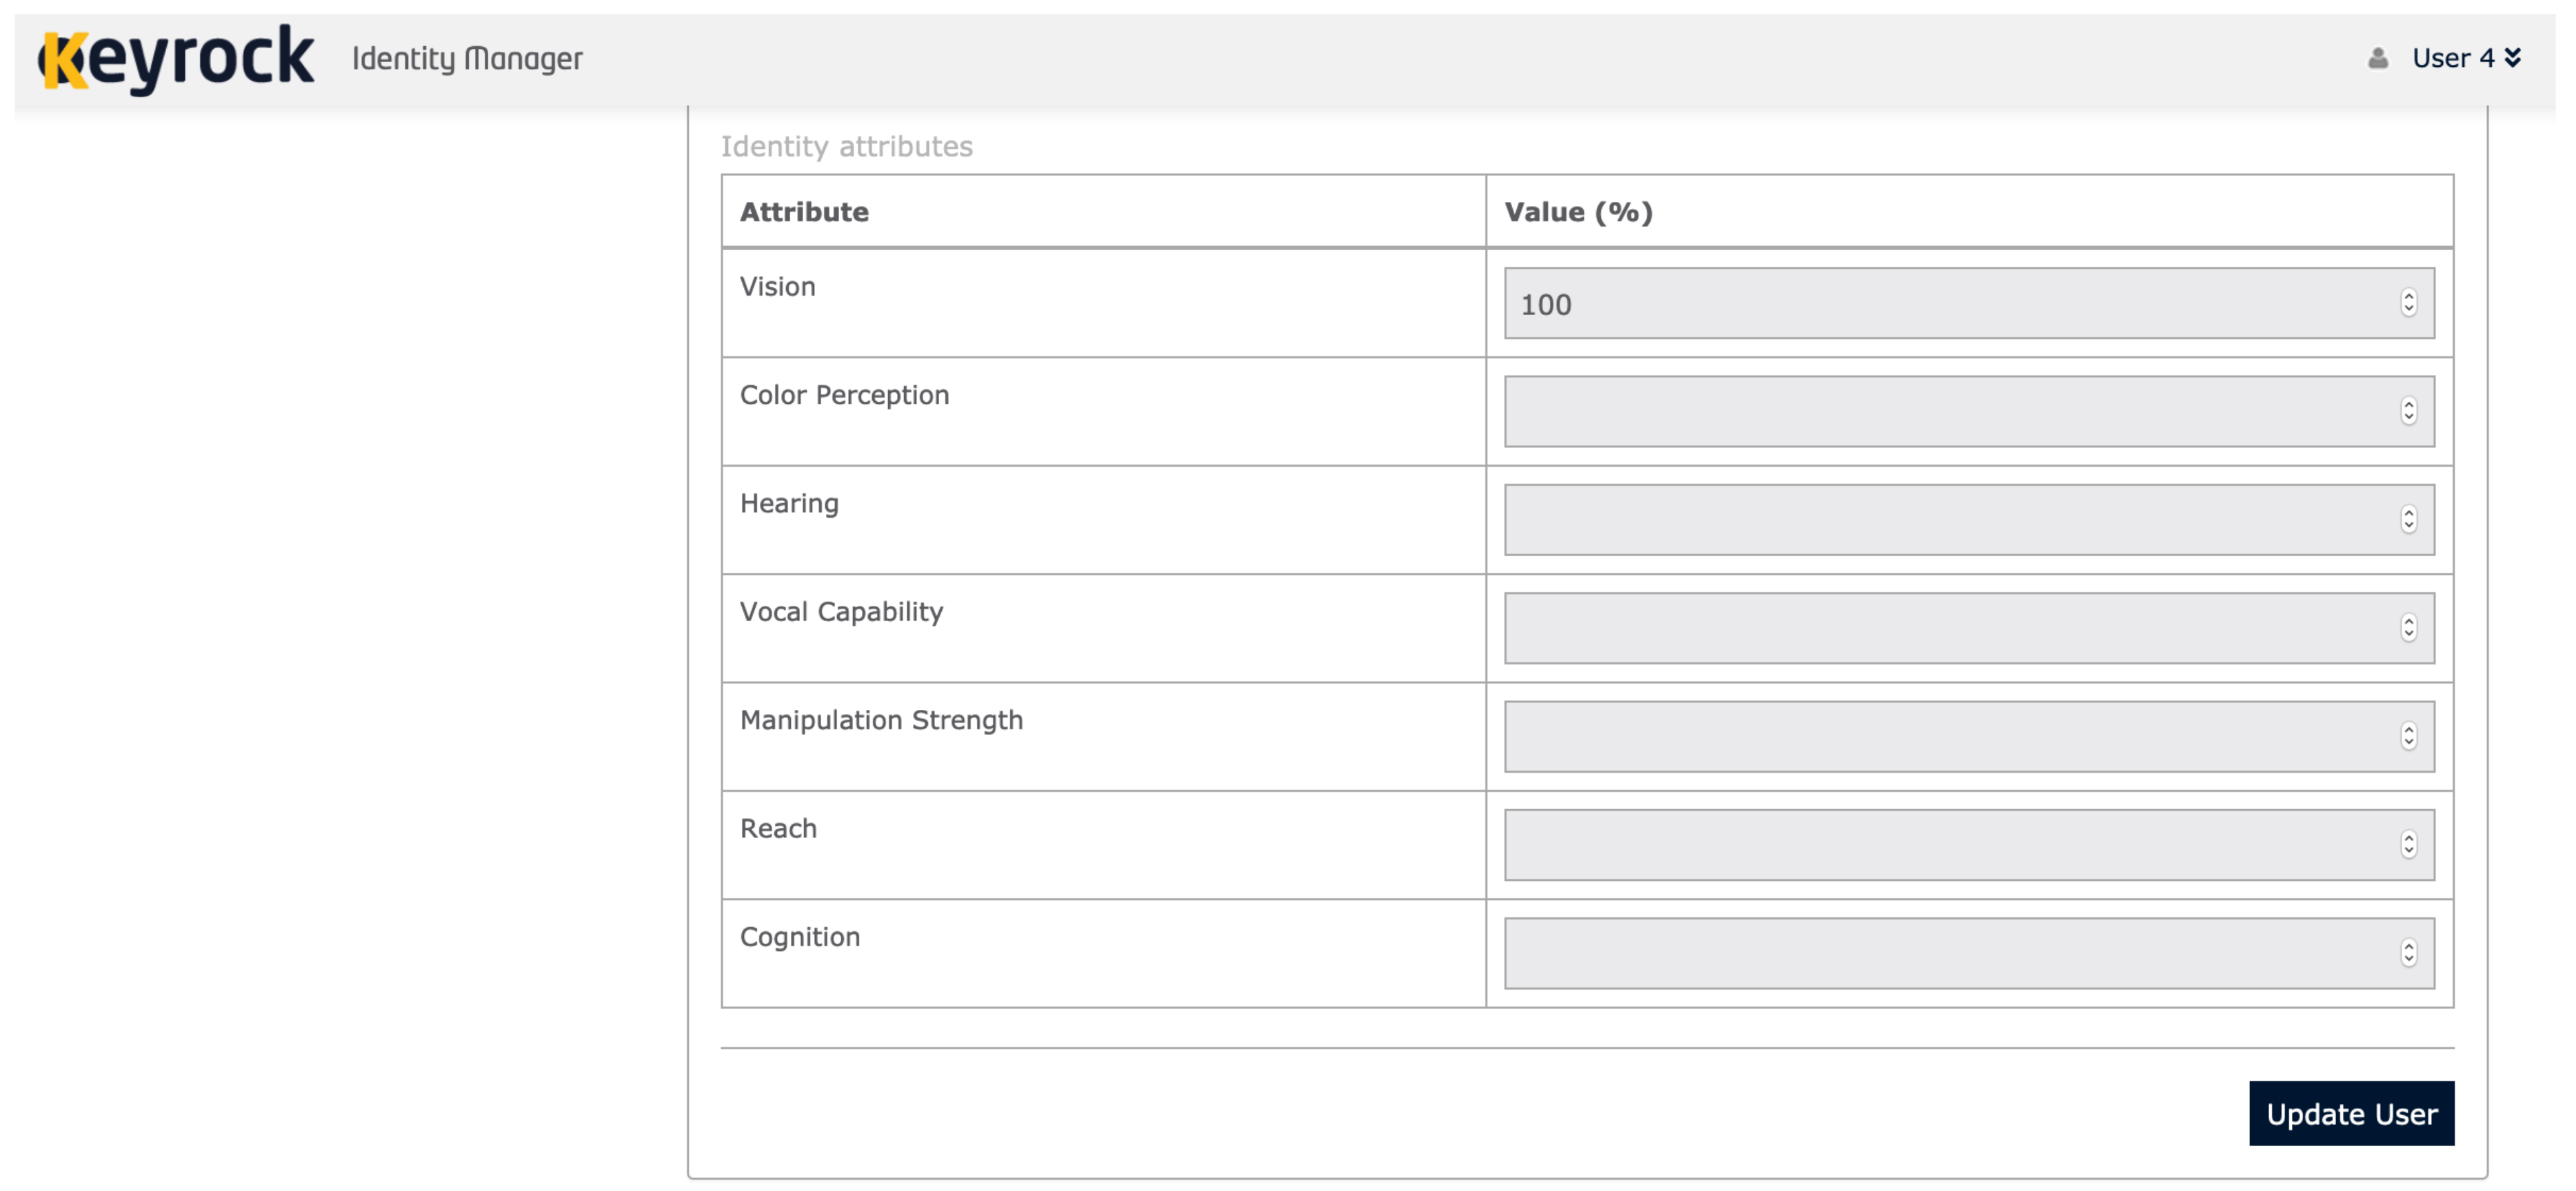2576x1191 pixels.
Task: Select the Vocal Capability value field
Action: point(1950,628)
